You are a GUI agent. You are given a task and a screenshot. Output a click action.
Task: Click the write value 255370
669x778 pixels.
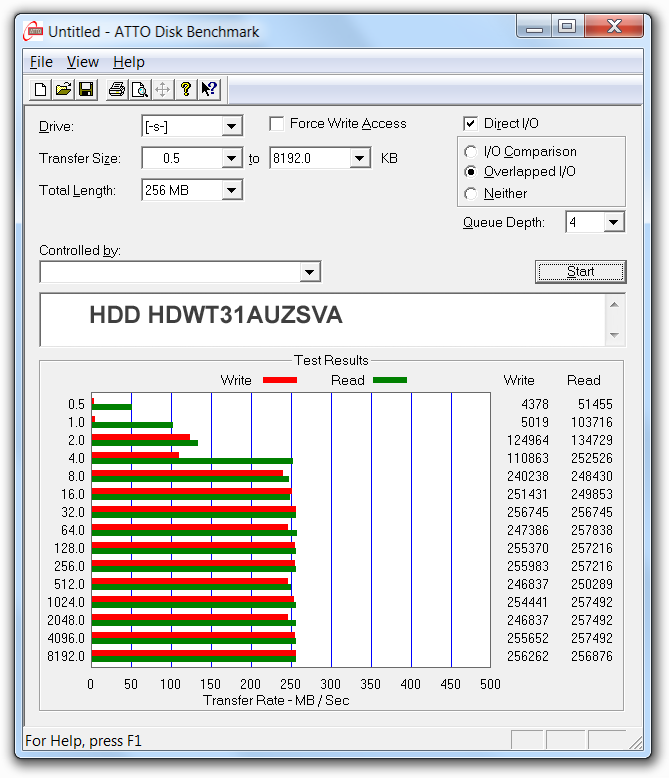[x=528, y=548]
